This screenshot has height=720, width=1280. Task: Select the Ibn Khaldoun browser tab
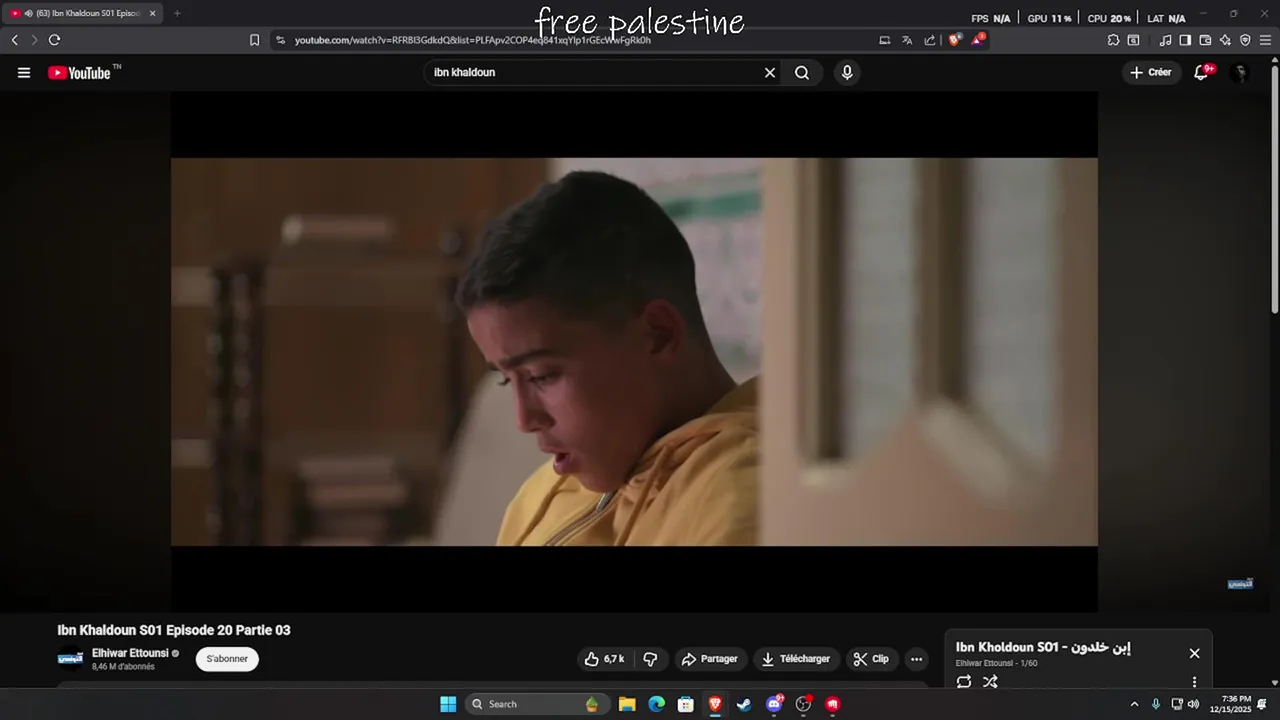(x=82, y=13)
